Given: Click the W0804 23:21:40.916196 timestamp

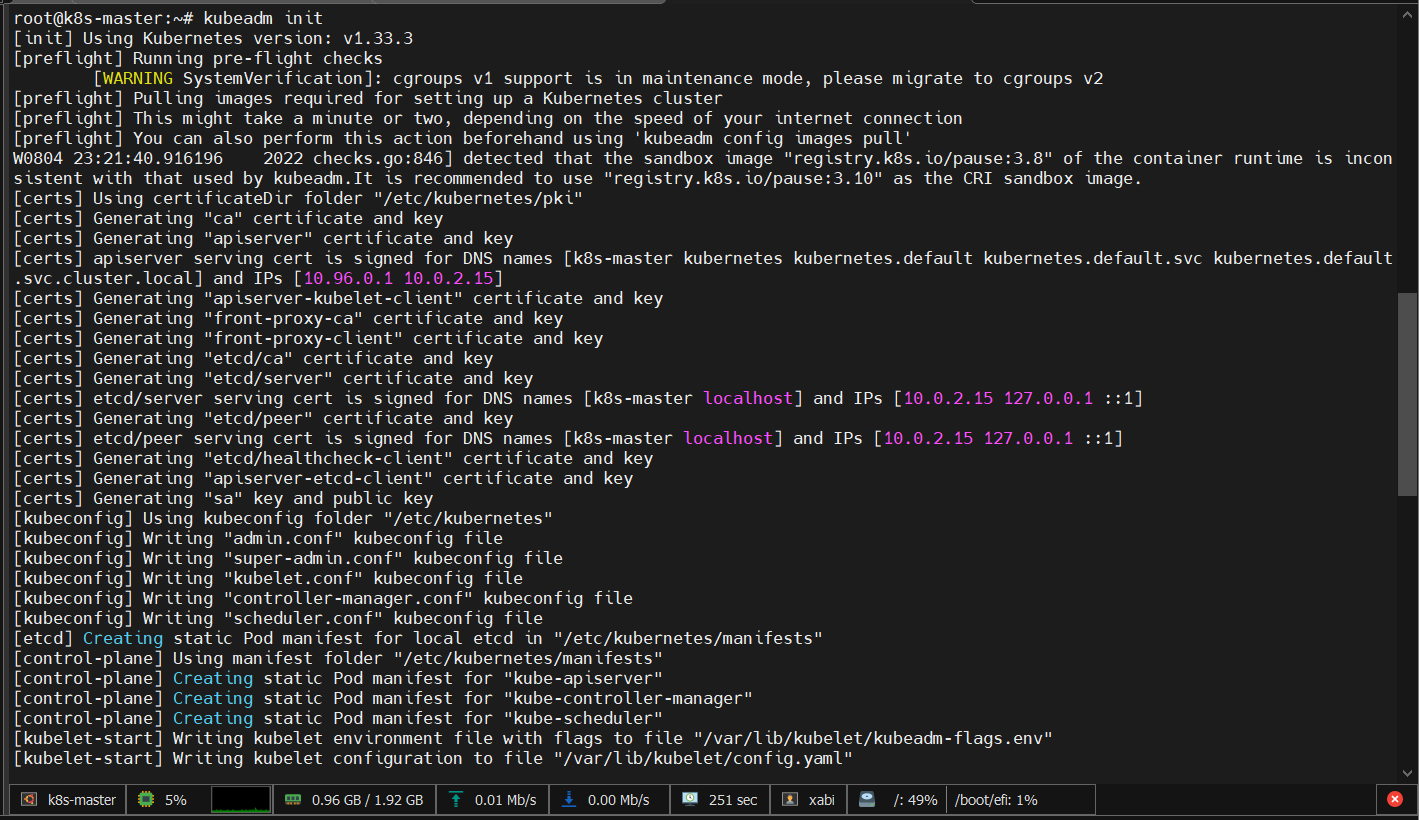Looking at the screenshot, I should (118, 158).
